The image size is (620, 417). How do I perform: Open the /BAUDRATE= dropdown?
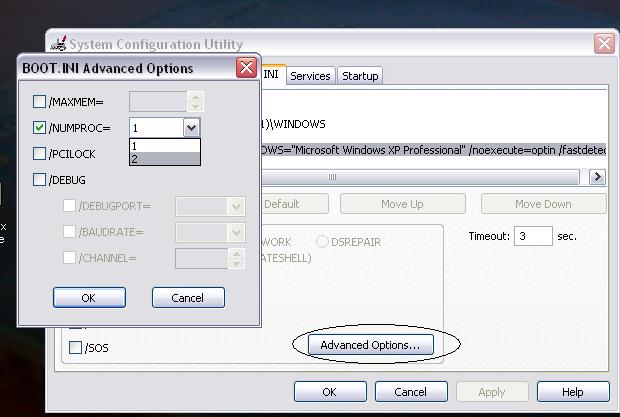pos(236,232)
